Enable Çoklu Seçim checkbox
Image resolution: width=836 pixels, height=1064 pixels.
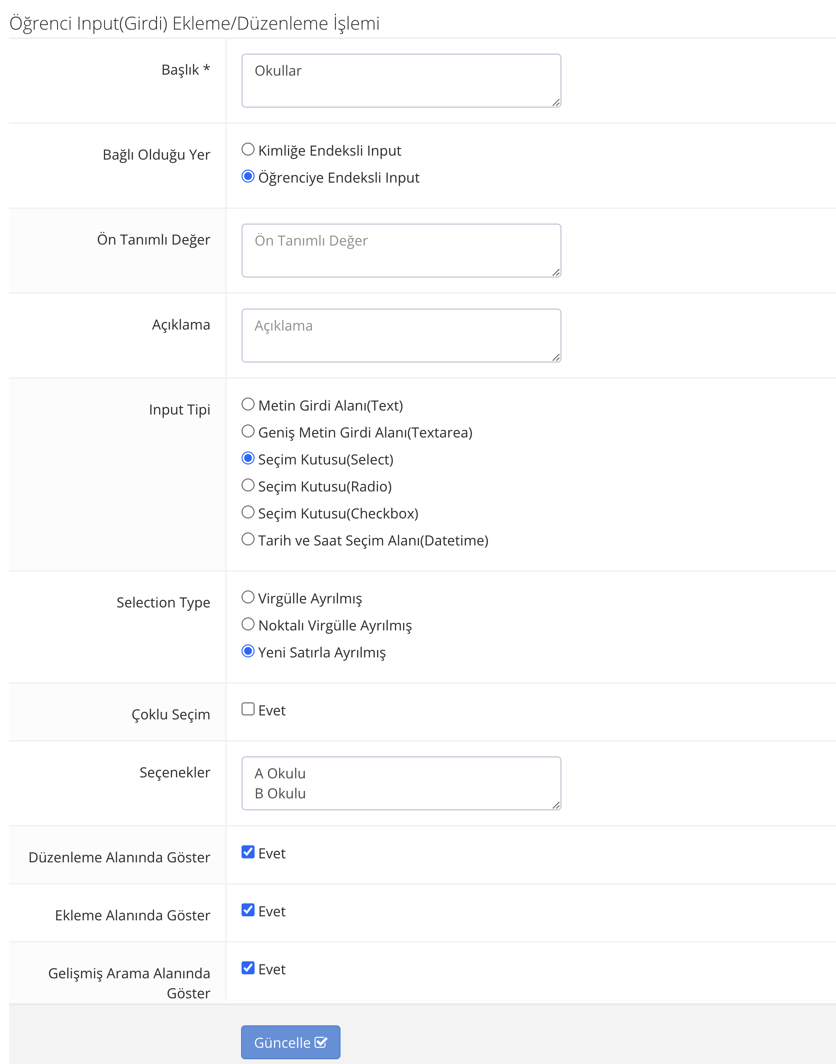(x=248, y=710)
